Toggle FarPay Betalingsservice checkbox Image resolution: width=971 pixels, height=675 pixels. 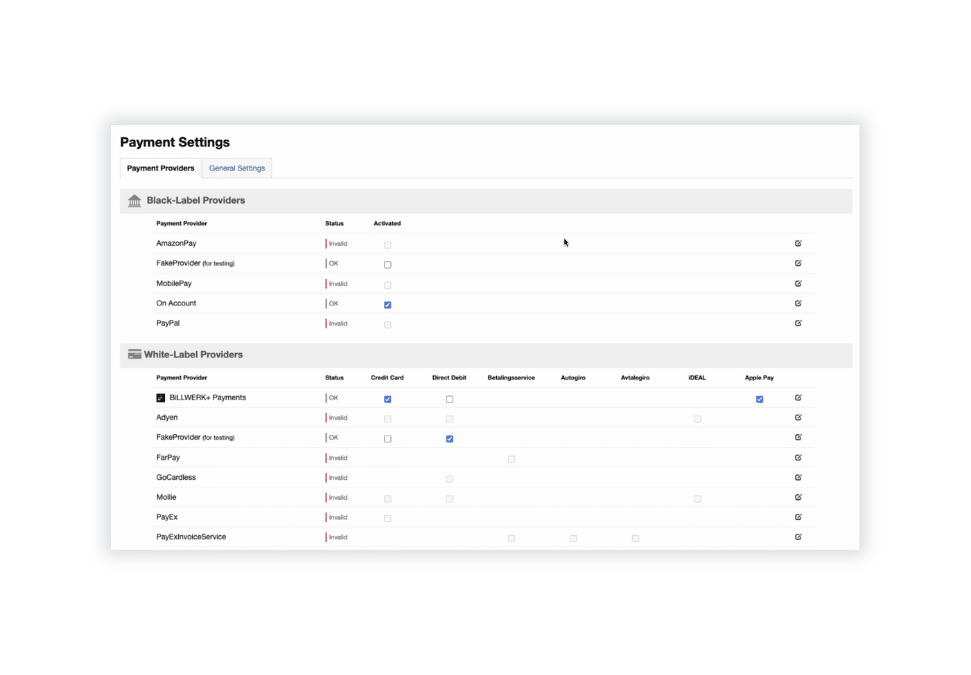[x=512, y=459]
